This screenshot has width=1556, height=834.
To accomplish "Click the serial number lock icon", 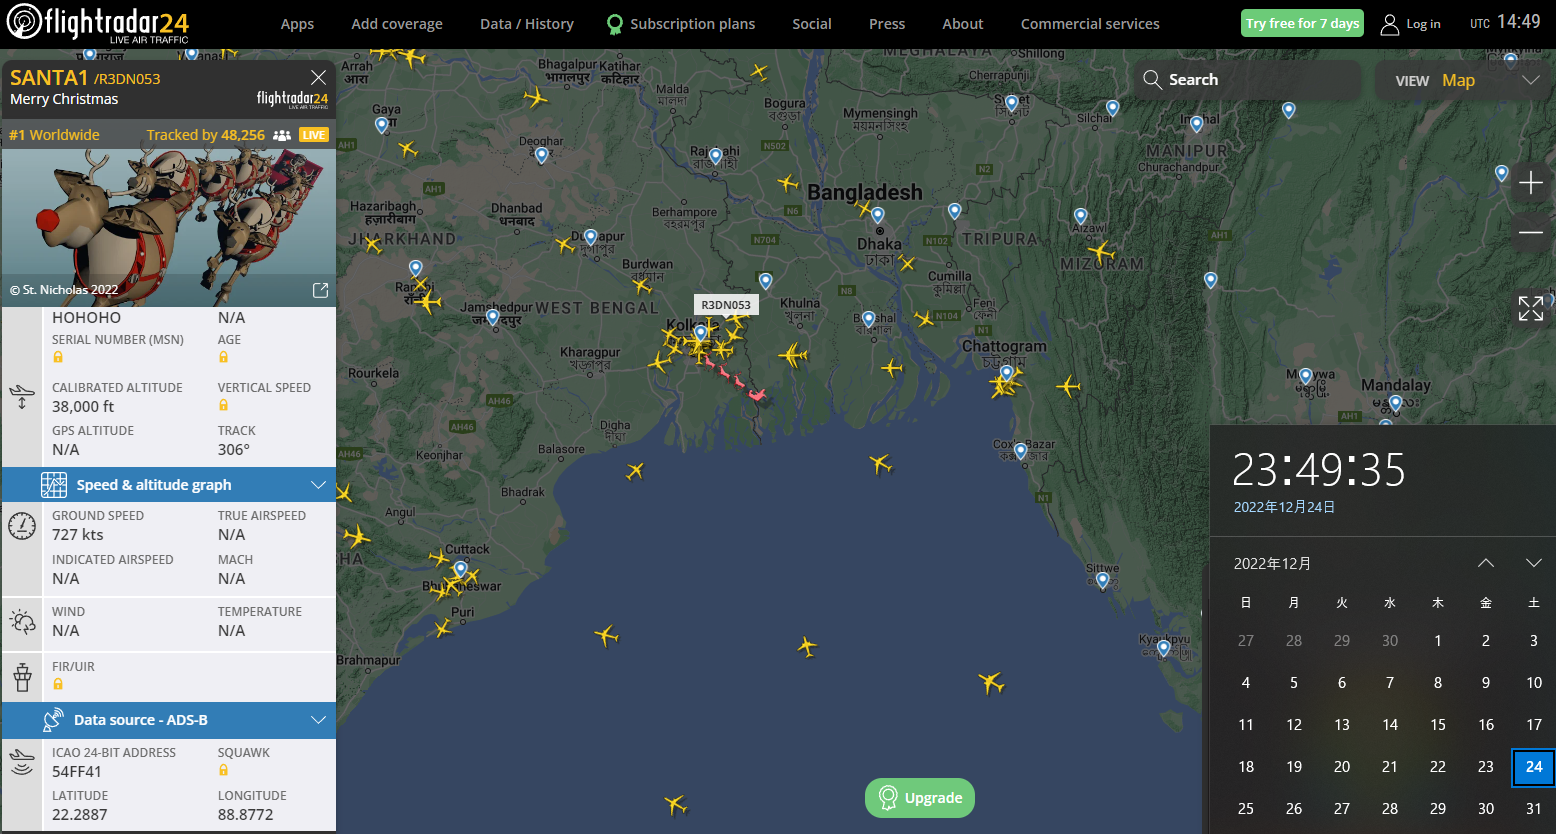I will point(58,357).
